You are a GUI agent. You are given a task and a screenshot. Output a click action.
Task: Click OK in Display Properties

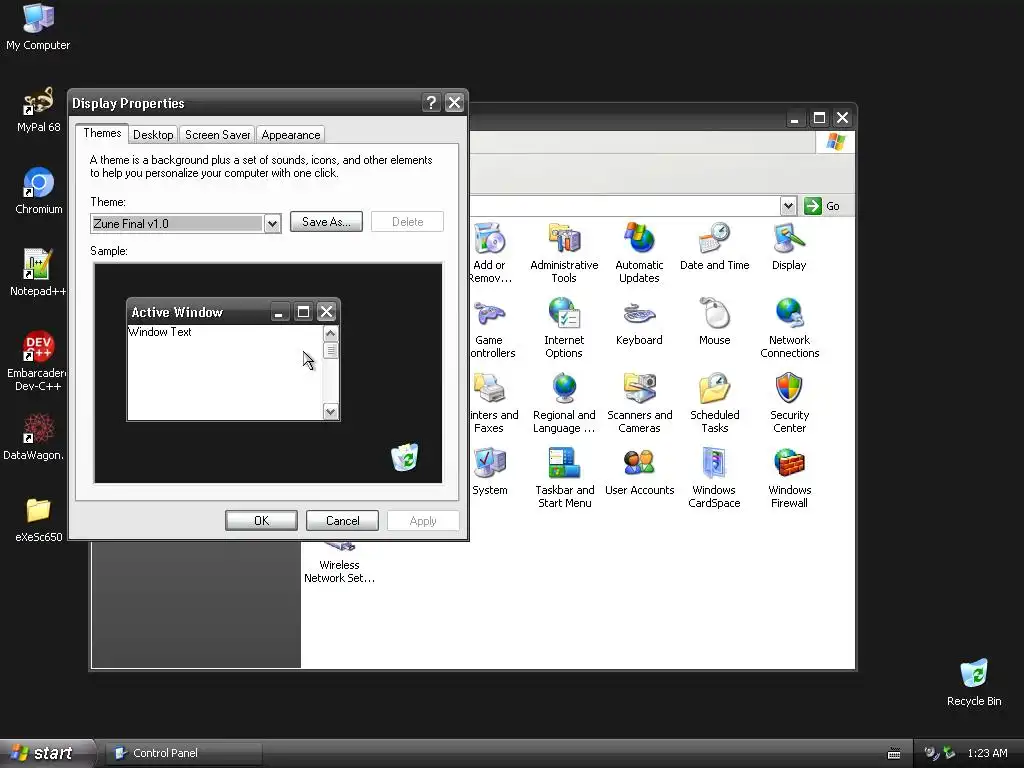(261, 520)
